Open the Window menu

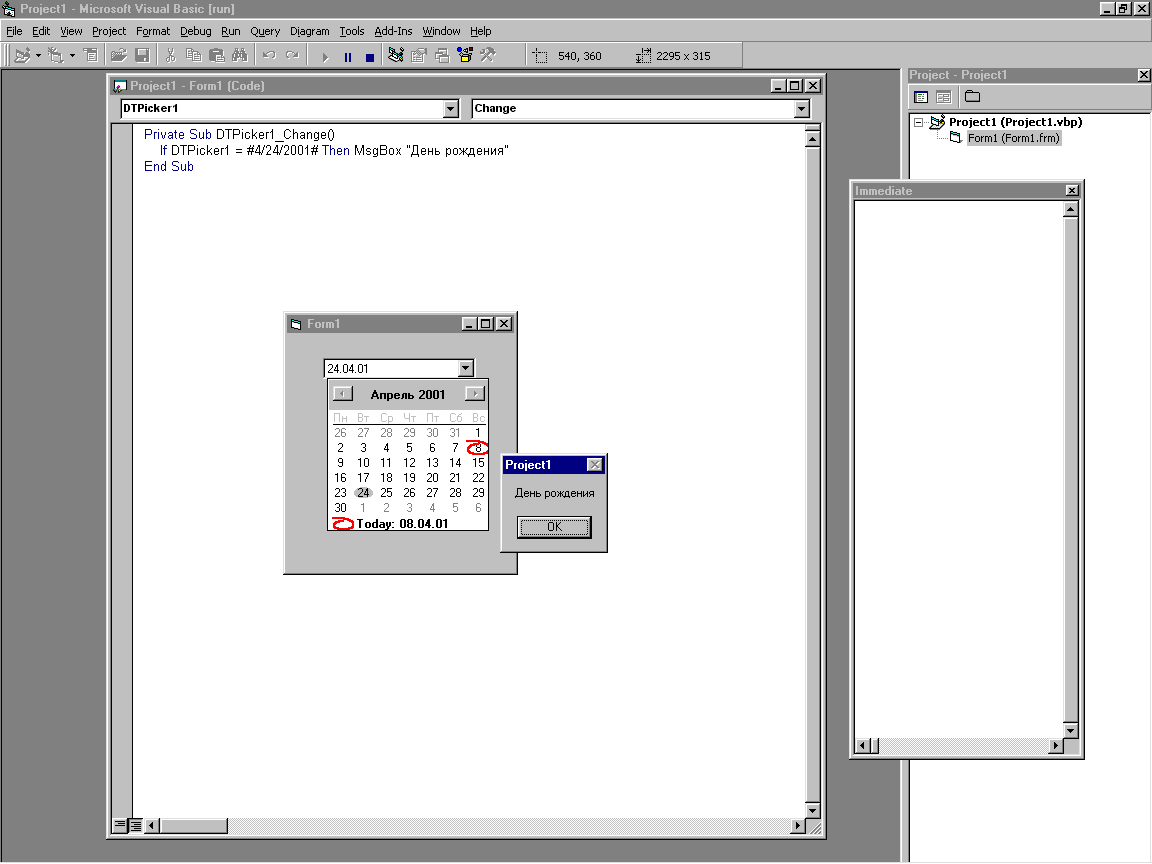click(x=441, y=31)
